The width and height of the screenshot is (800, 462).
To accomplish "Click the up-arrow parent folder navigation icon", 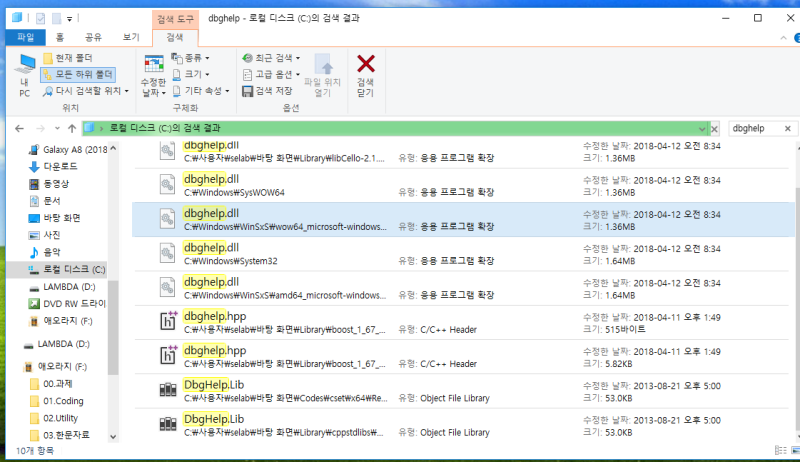I will (x=72, y=129).
